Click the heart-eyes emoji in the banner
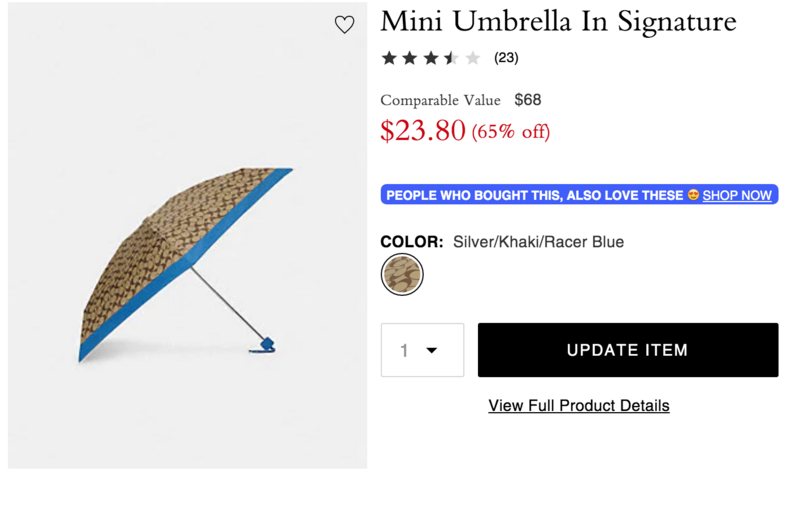This screenshot has height=507, width=800. click(x=693, y=195)
